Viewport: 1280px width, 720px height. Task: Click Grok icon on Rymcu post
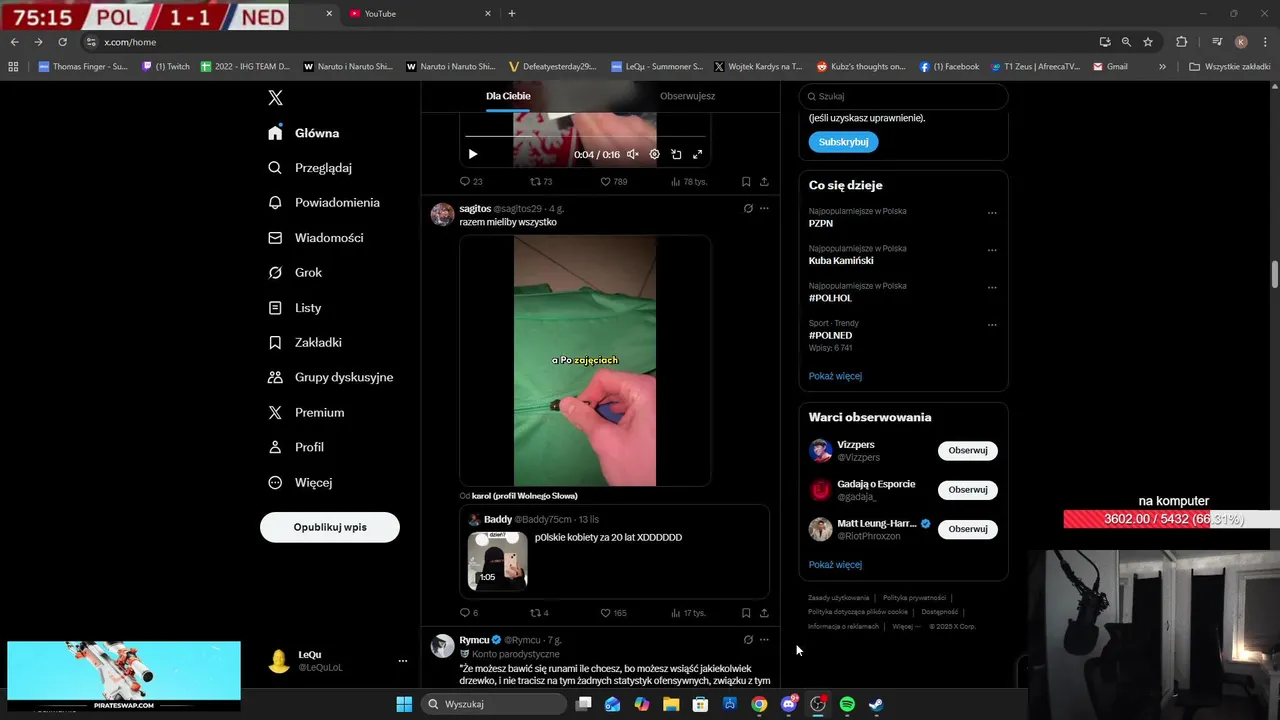click(748, 640)
